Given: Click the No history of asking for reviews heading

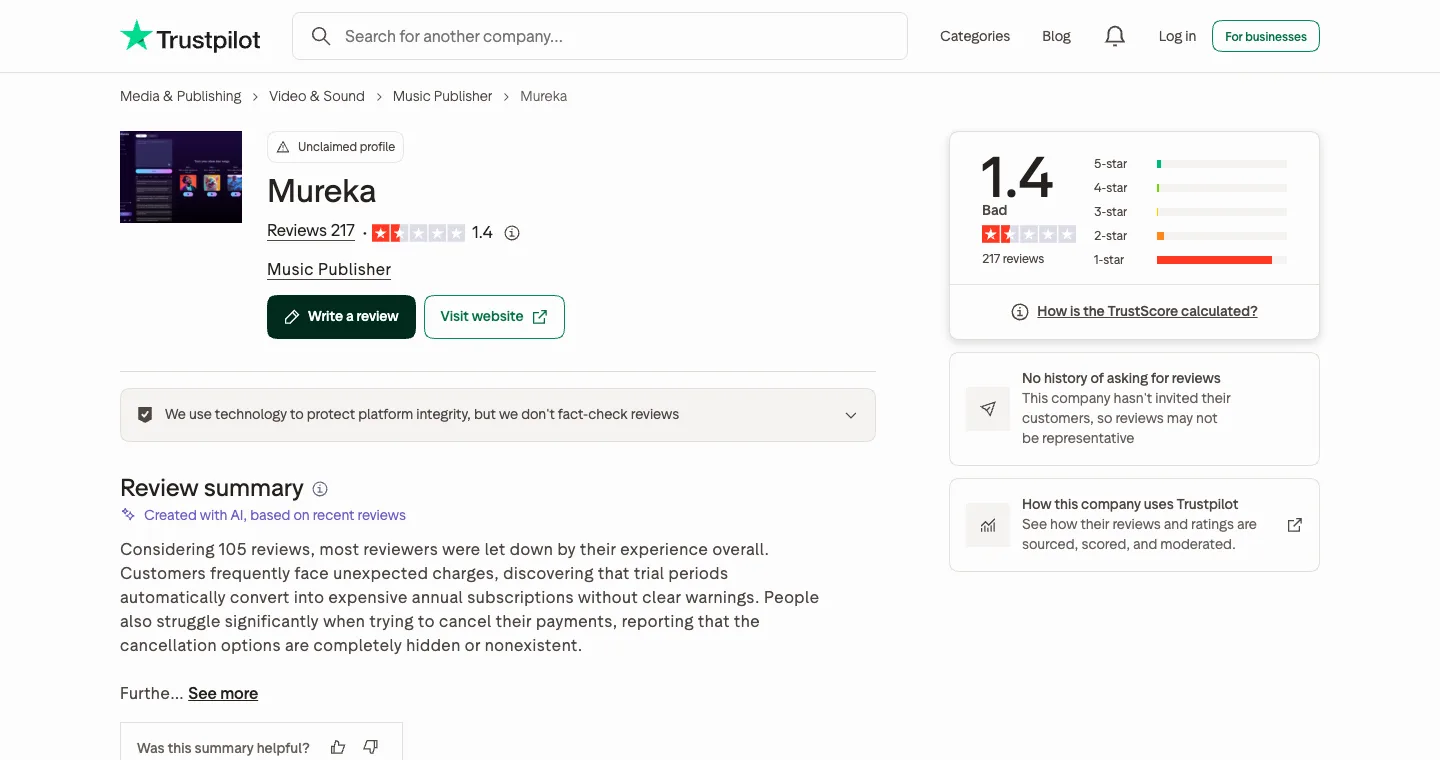Looking at the screenshot, I should tap(1121, 378).
